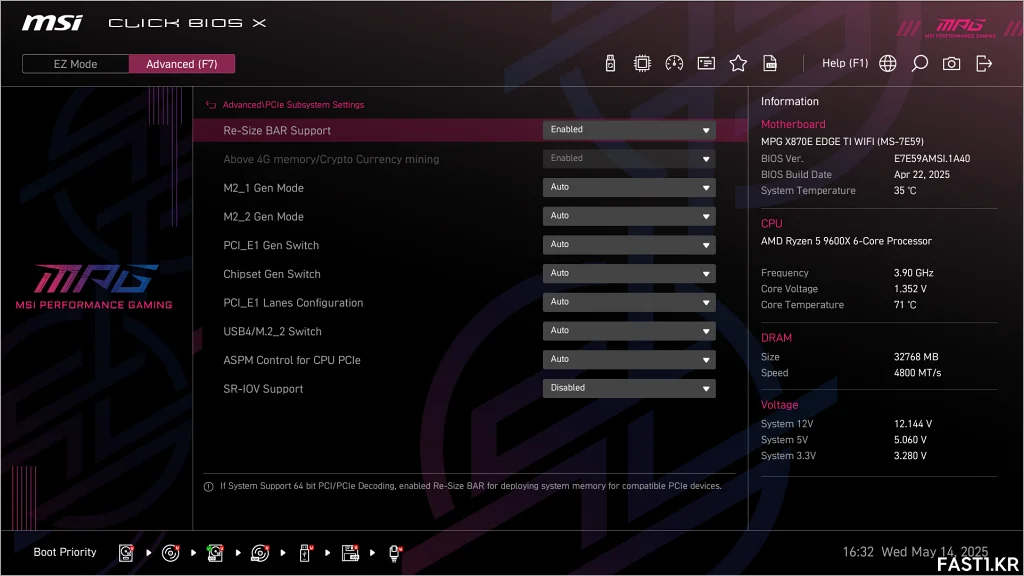1024x576 pixels.
Task: Switch to EZ Mode tab
Action: click(76, 64)
